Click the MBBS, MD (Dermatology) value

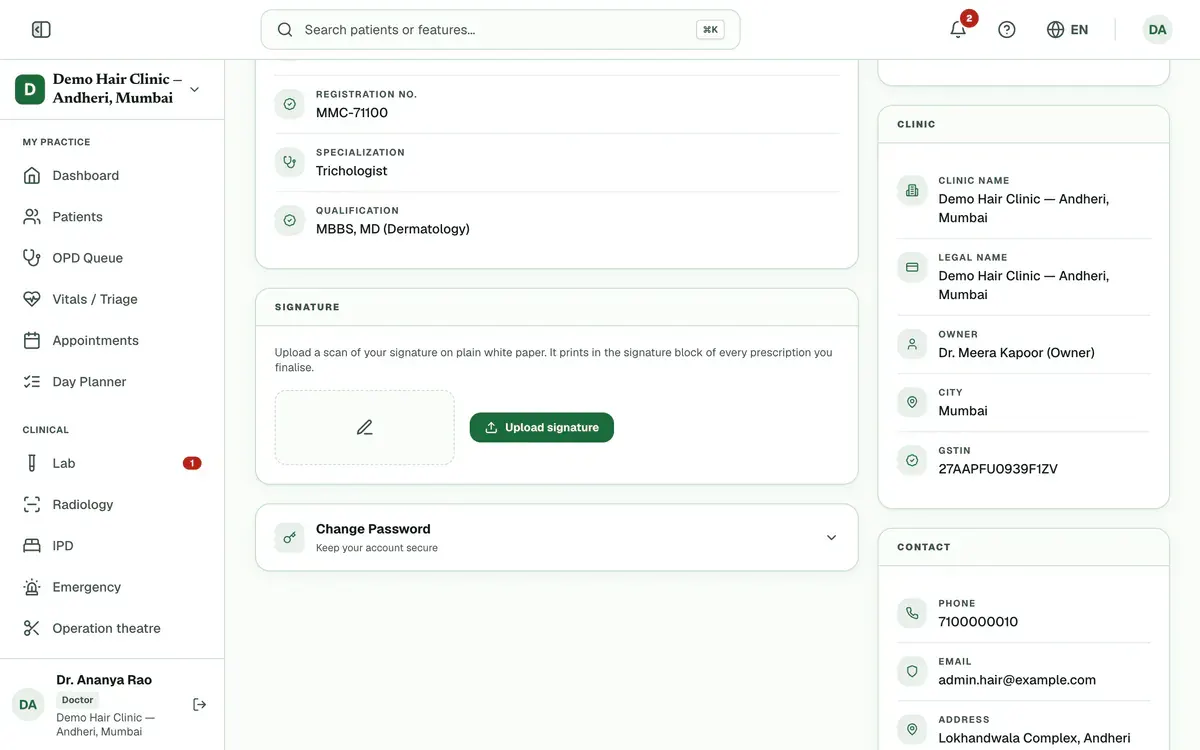[x=393, y=229]
